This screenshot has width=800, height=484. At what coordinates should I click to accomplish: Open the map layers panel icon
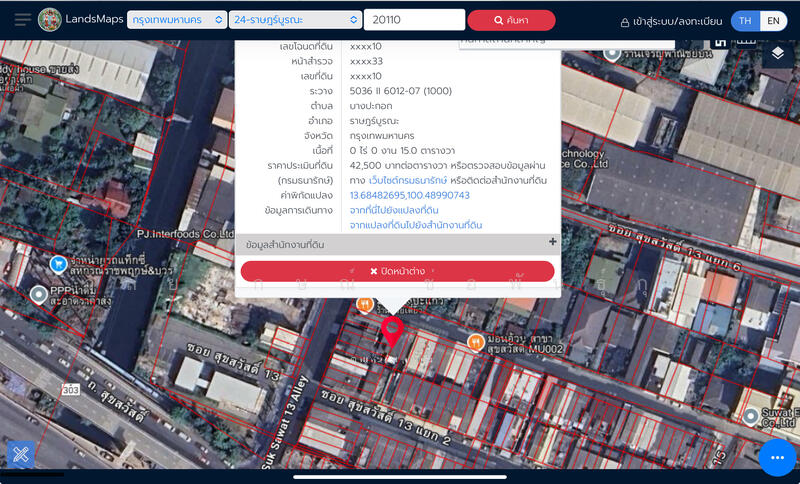777,54
